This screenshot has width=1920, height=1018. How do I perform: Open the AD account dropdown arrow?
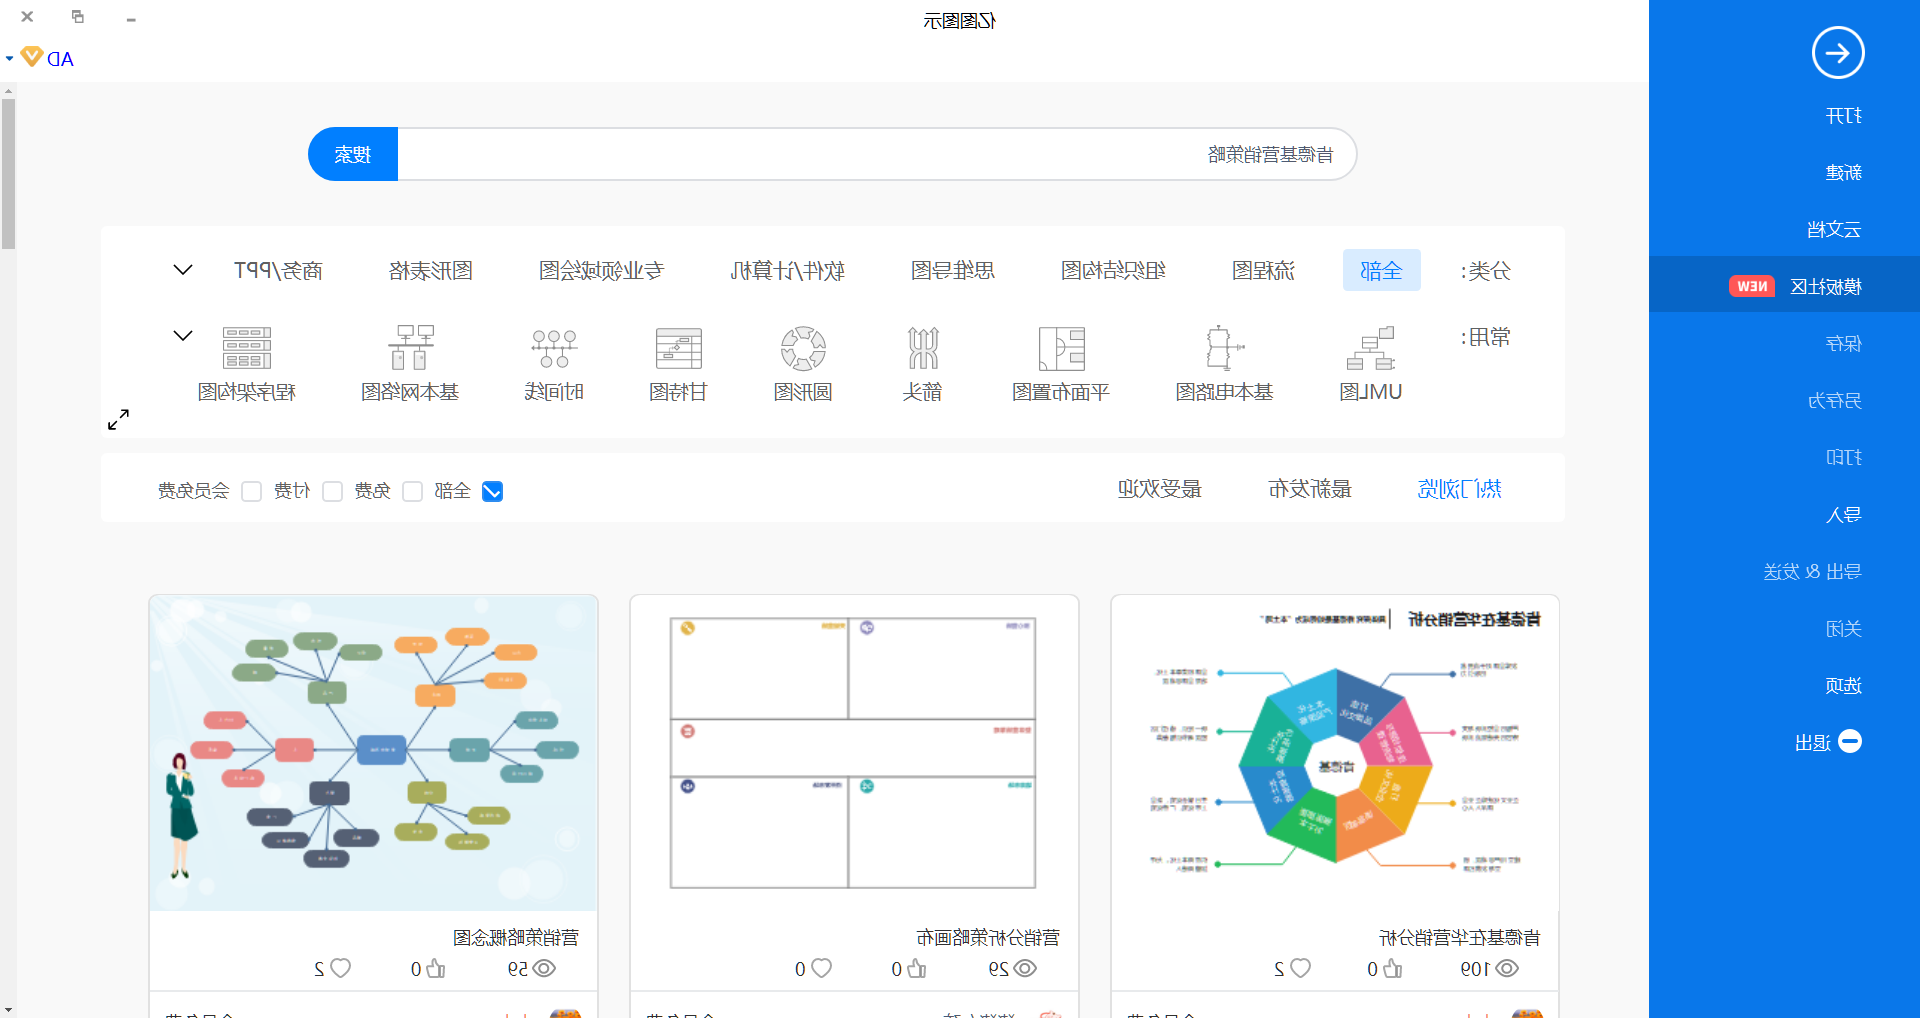coord(9,59)
